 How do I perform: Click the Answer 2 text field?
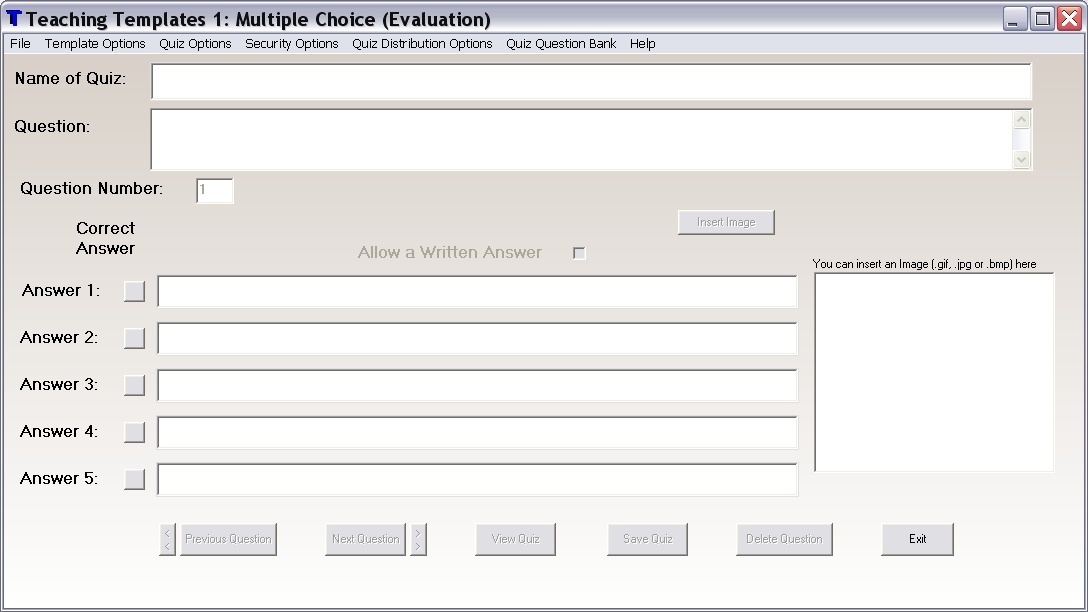(x=477, y=339)
